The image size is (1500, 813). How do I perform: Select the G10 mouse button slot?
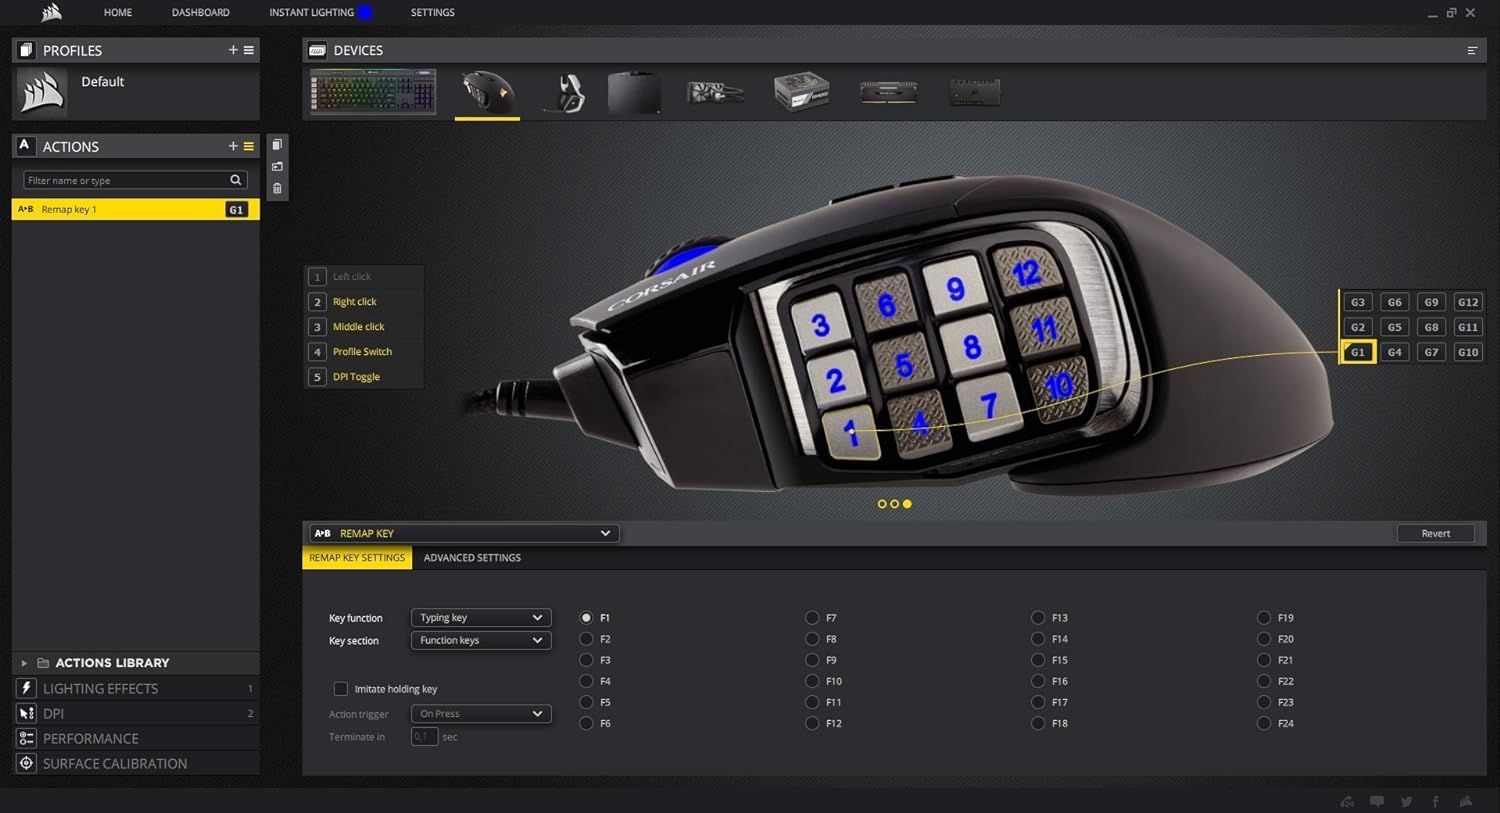1468,351
